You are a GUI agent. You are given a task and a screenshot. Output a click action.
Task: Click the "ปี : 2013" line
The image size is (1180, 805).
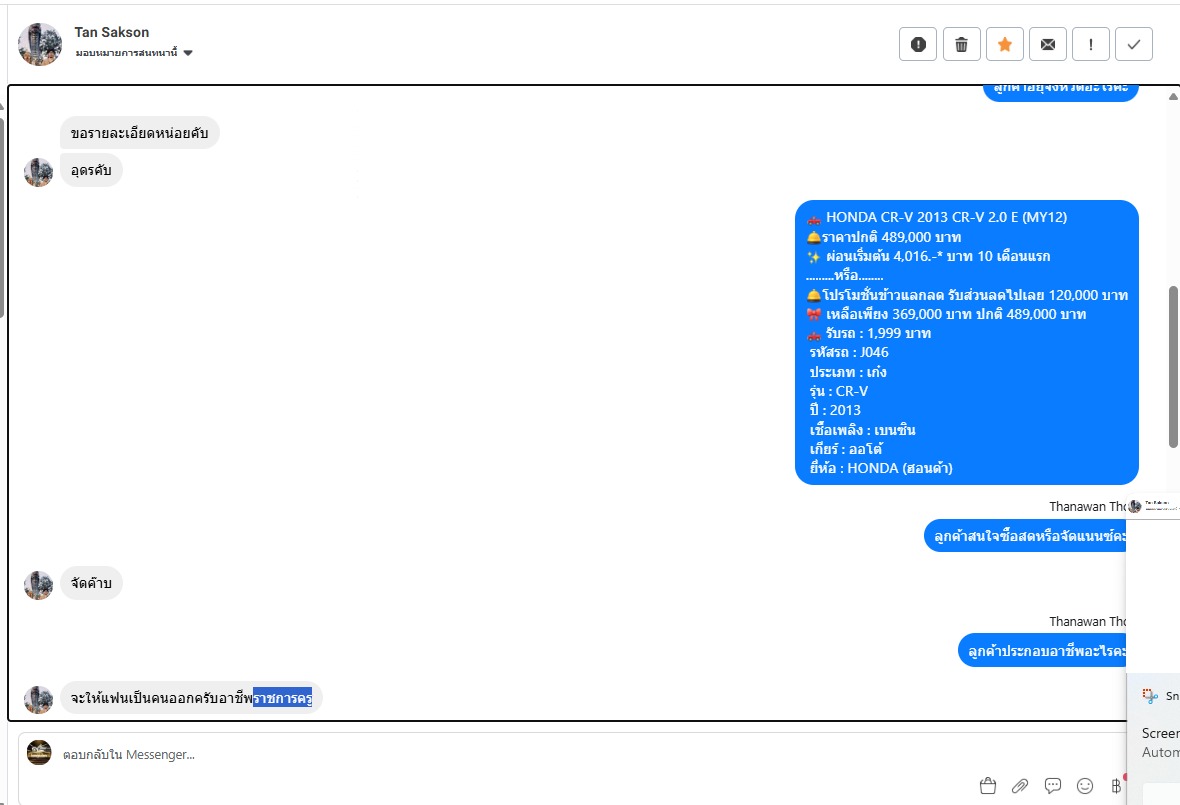[x=835, y=410]
